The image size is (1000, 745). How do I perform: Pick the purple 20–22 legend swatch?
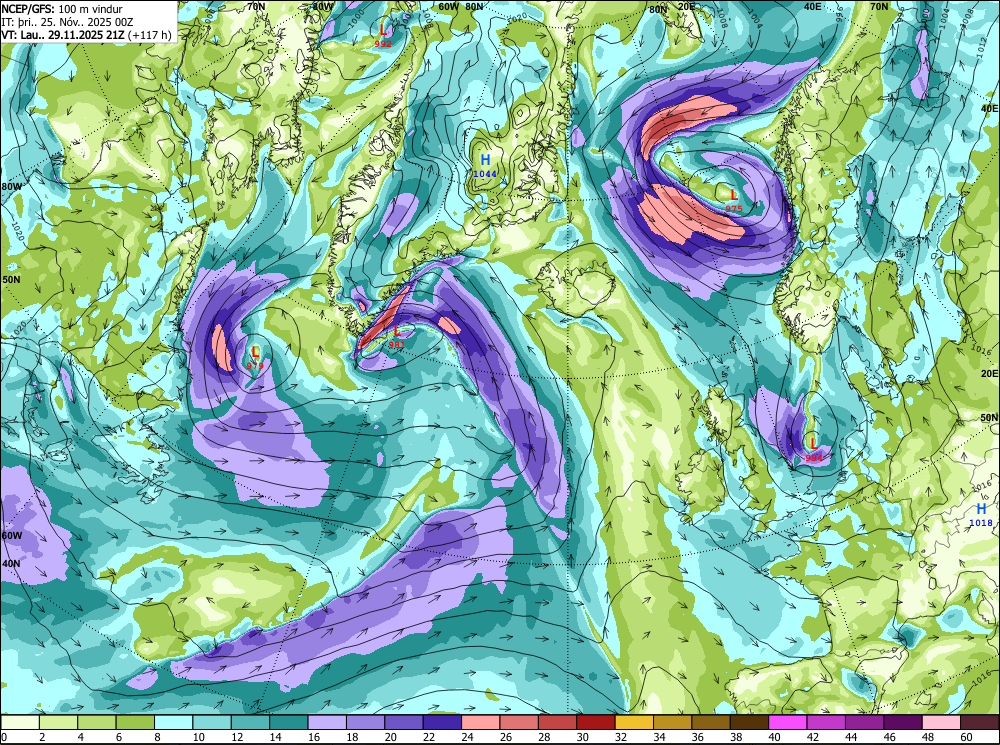click(x=404, y=722)
